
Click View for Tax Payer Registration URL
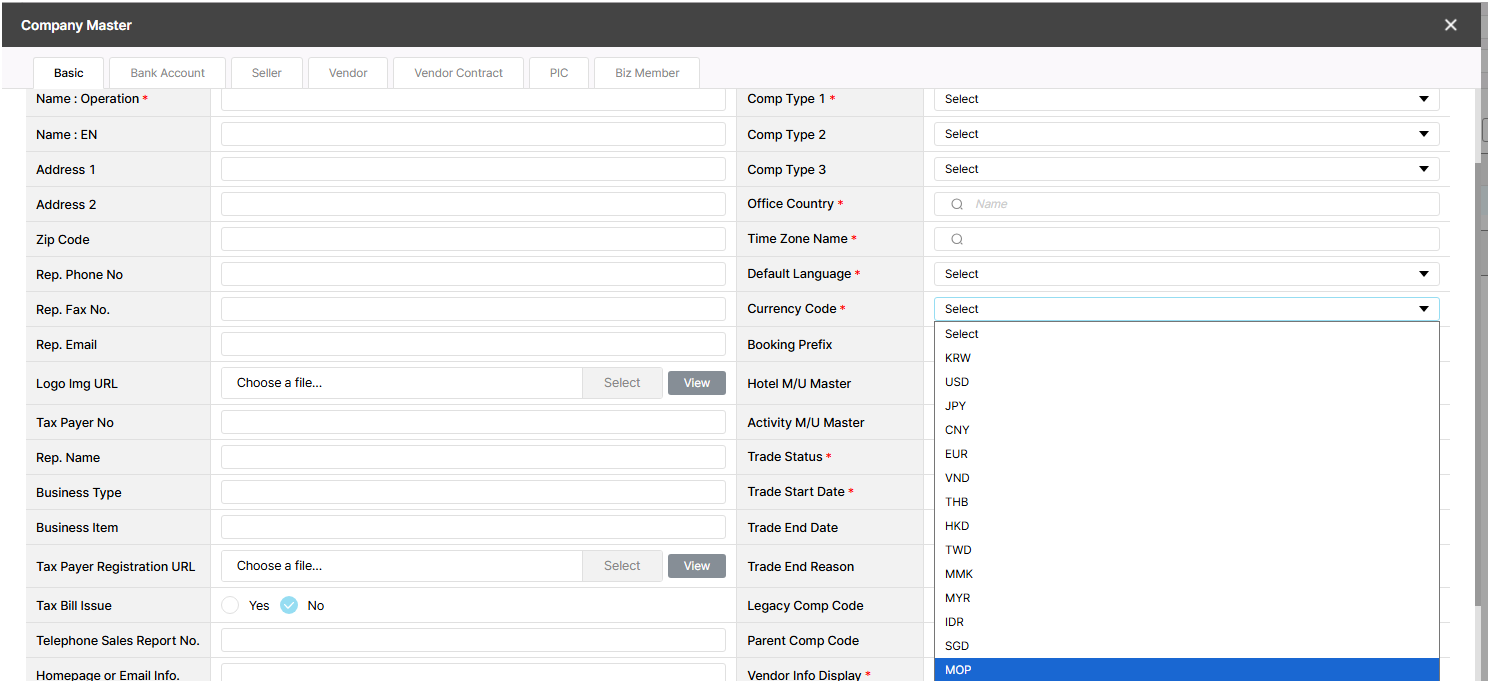coord(696,566)
